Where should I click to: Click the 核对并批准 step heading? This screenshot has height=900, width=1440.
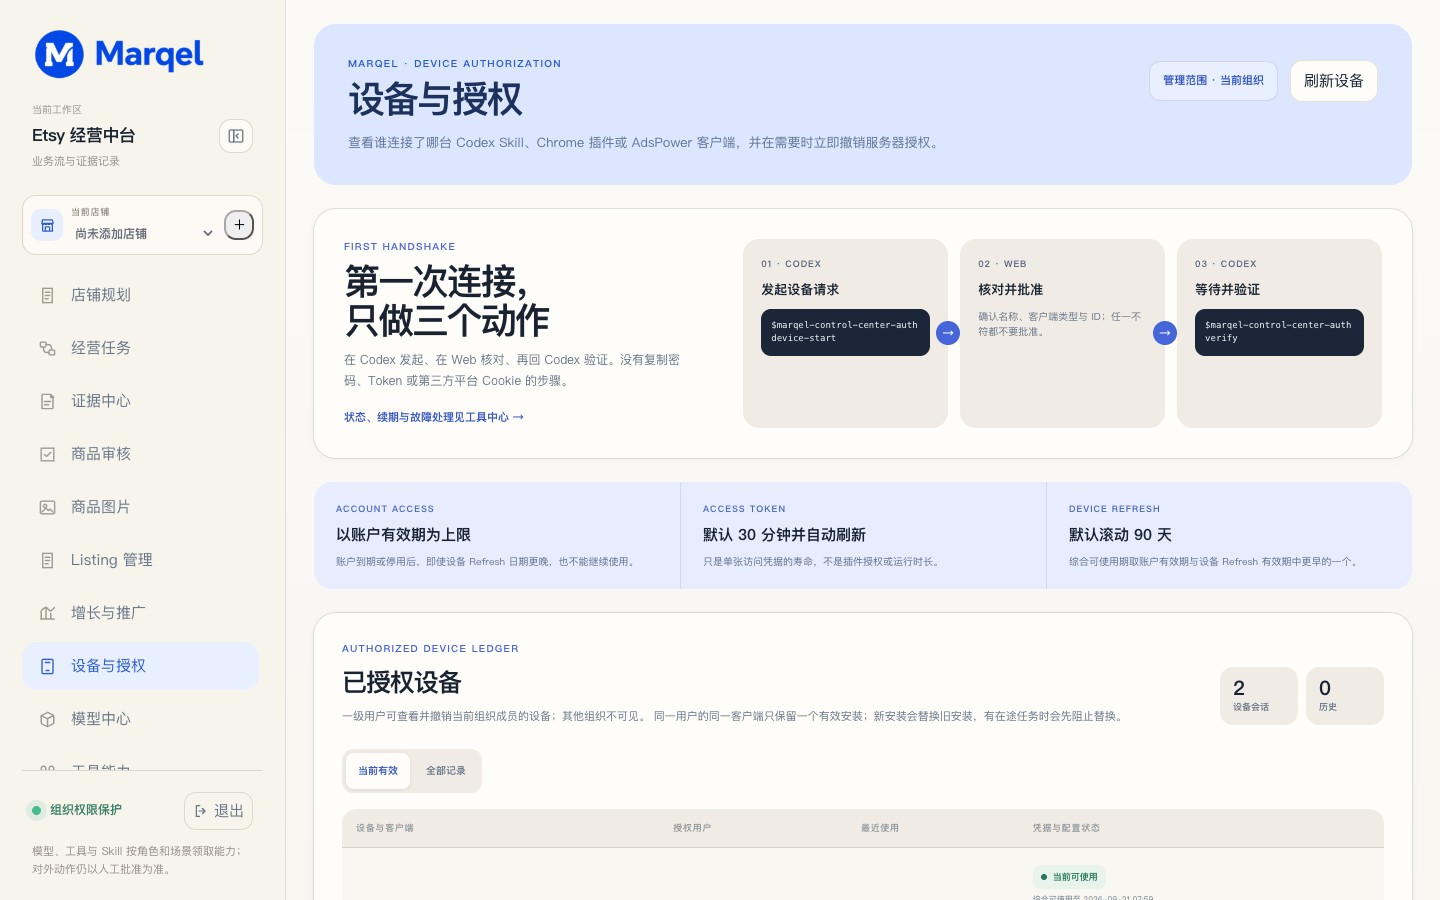[x=1010, y=289]
